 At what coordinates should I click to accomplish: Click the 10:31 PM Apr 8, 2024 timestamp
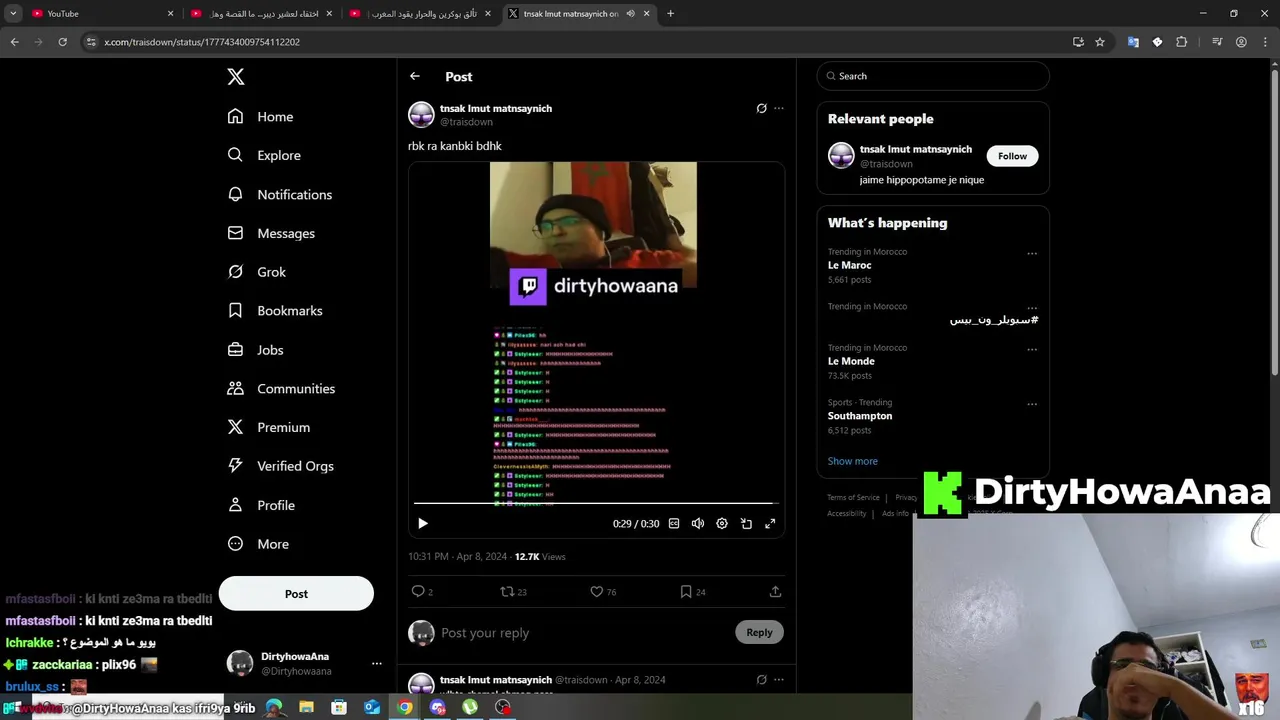point(457,556)
